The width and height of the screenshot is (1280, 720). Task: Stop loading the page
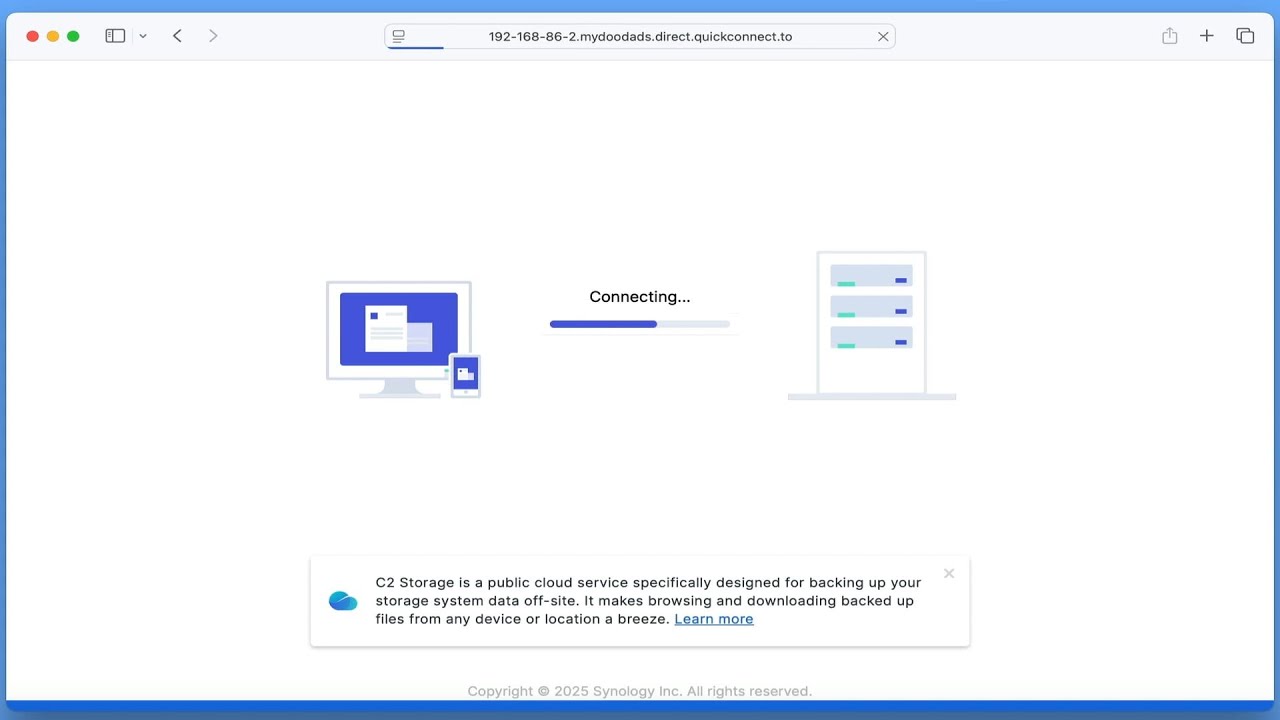pos(883,36)
